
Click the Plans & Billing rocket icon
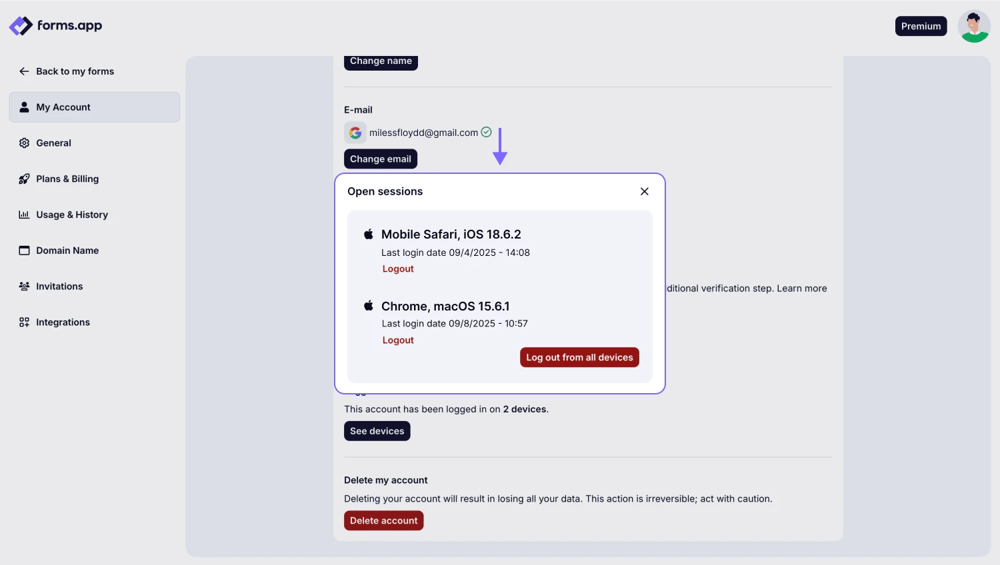(x=24, y=179)
